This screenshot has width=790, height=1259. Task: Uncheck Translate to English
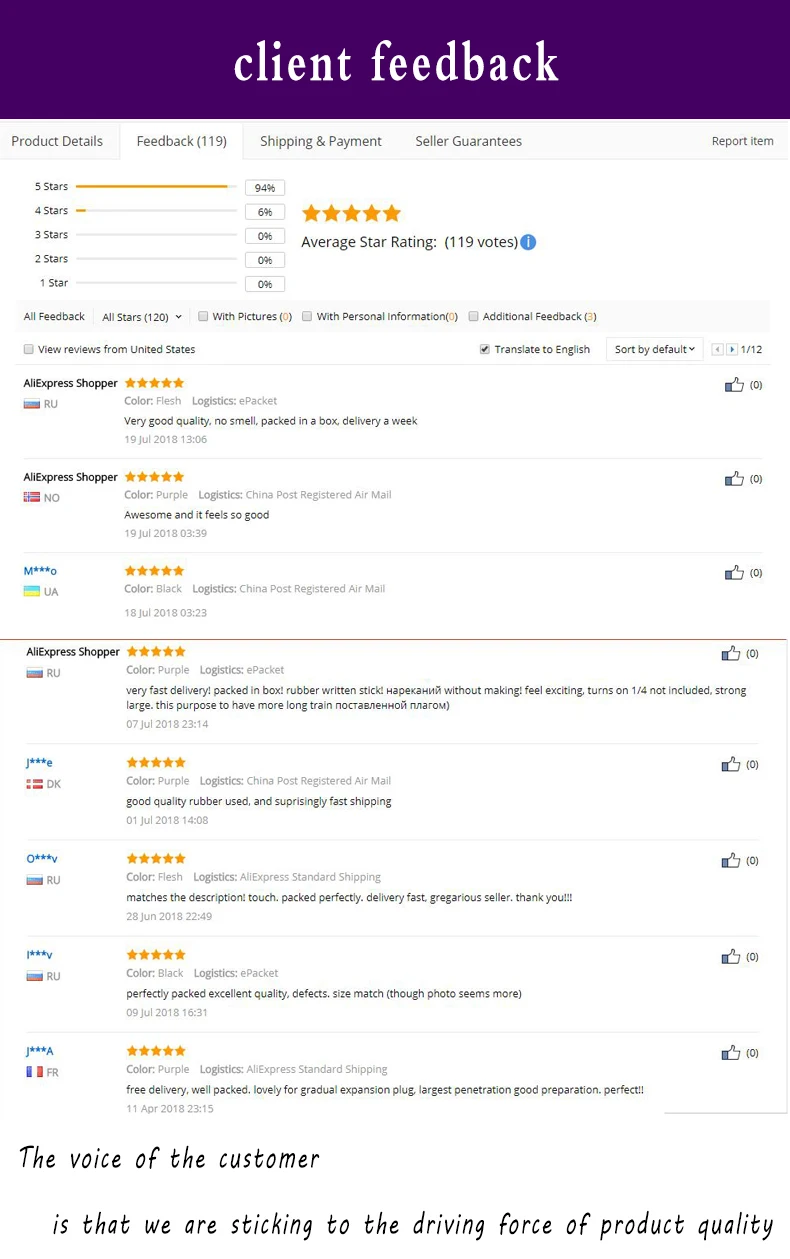pos(485,349)
